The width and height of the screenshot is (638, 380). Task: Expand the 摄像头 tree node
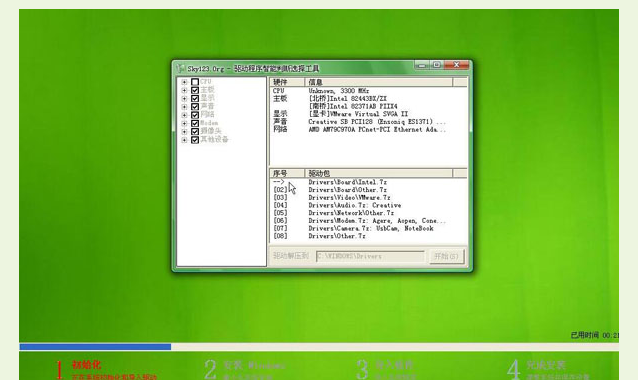coord(184,131)
